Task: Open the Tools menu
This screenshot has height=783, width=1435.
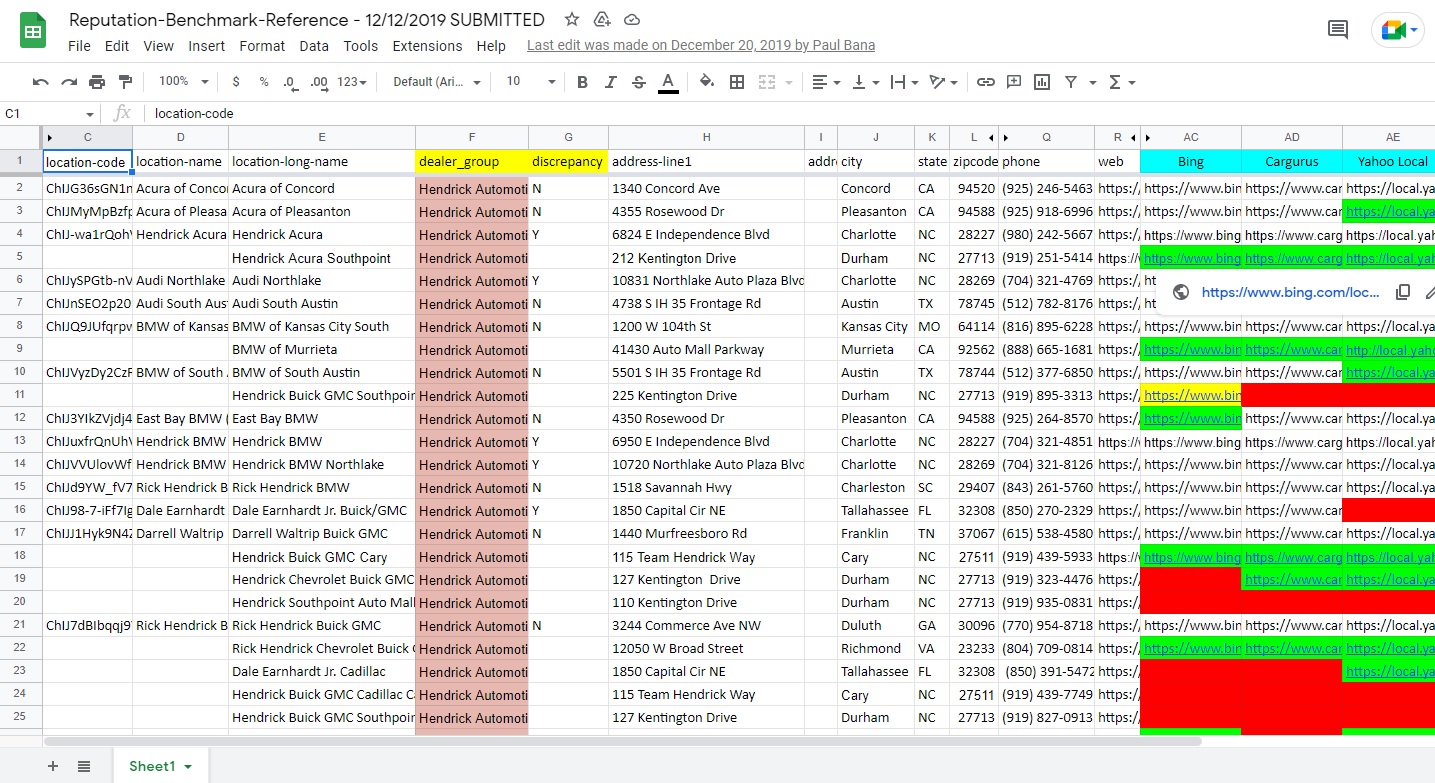Action: [x=361, y=46]
